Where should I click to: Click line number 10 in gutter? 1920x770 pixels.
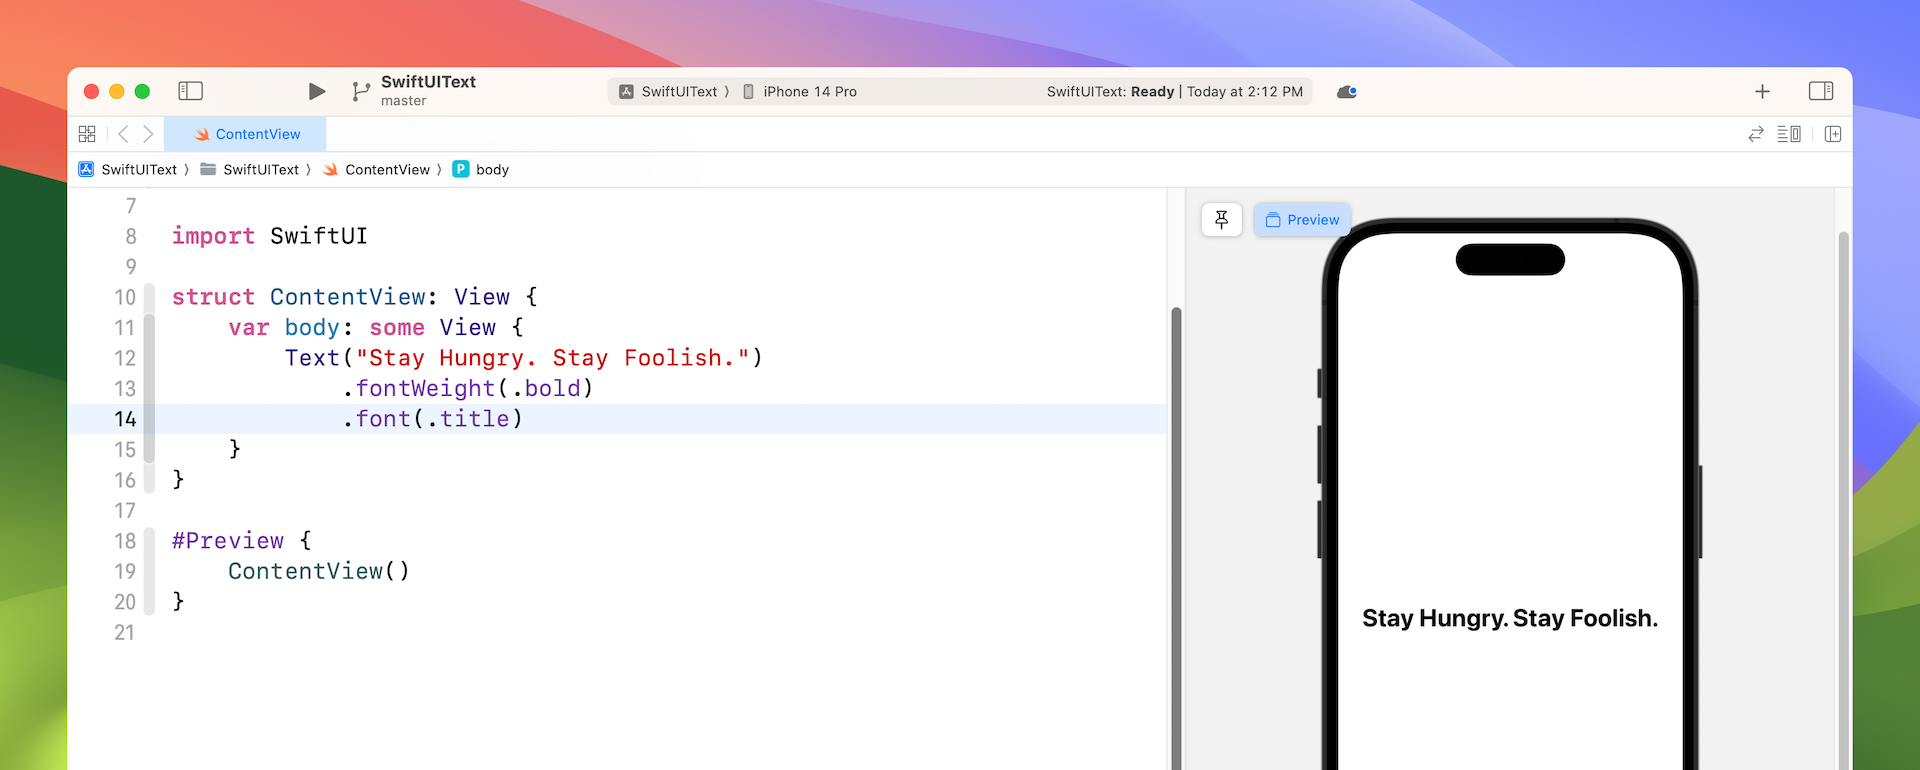pyautogui.click(x=125, y=297)
